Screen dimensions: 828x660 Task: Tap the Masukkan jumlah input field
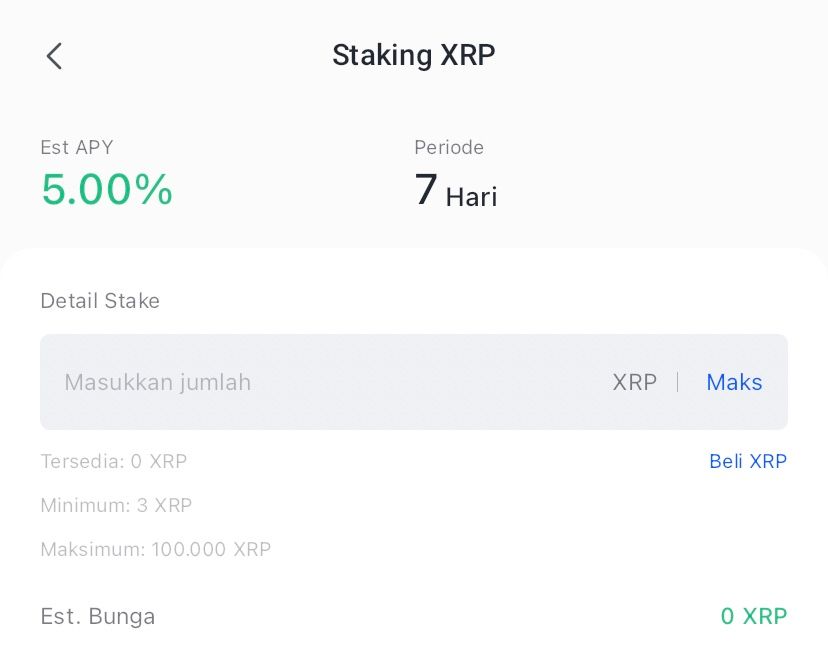[157, 382]
